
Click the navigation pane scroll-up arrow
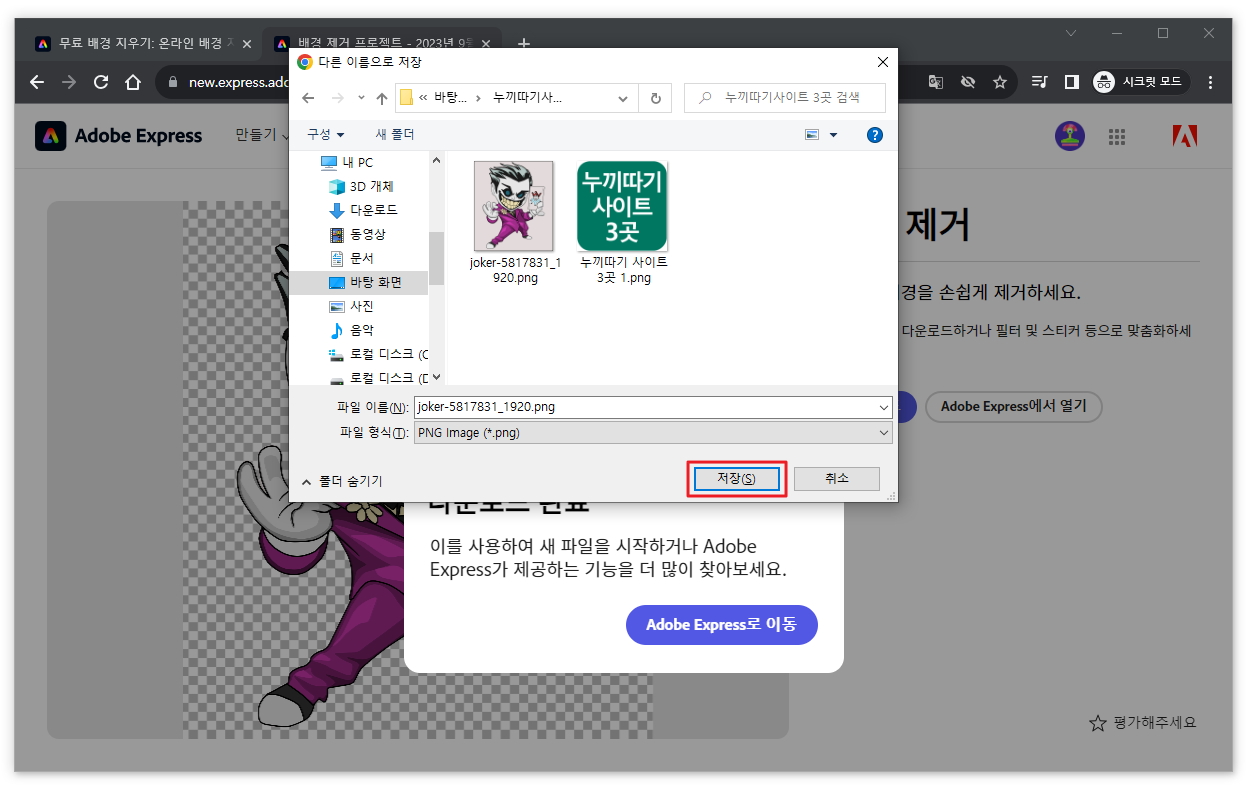436,159
